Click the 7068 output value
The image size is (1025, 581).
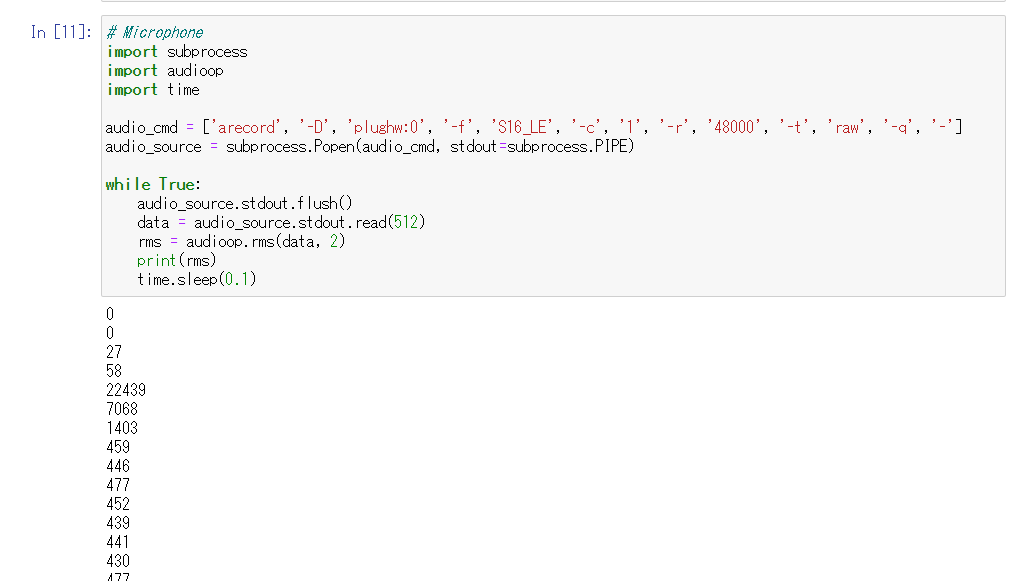click(122, 409)
